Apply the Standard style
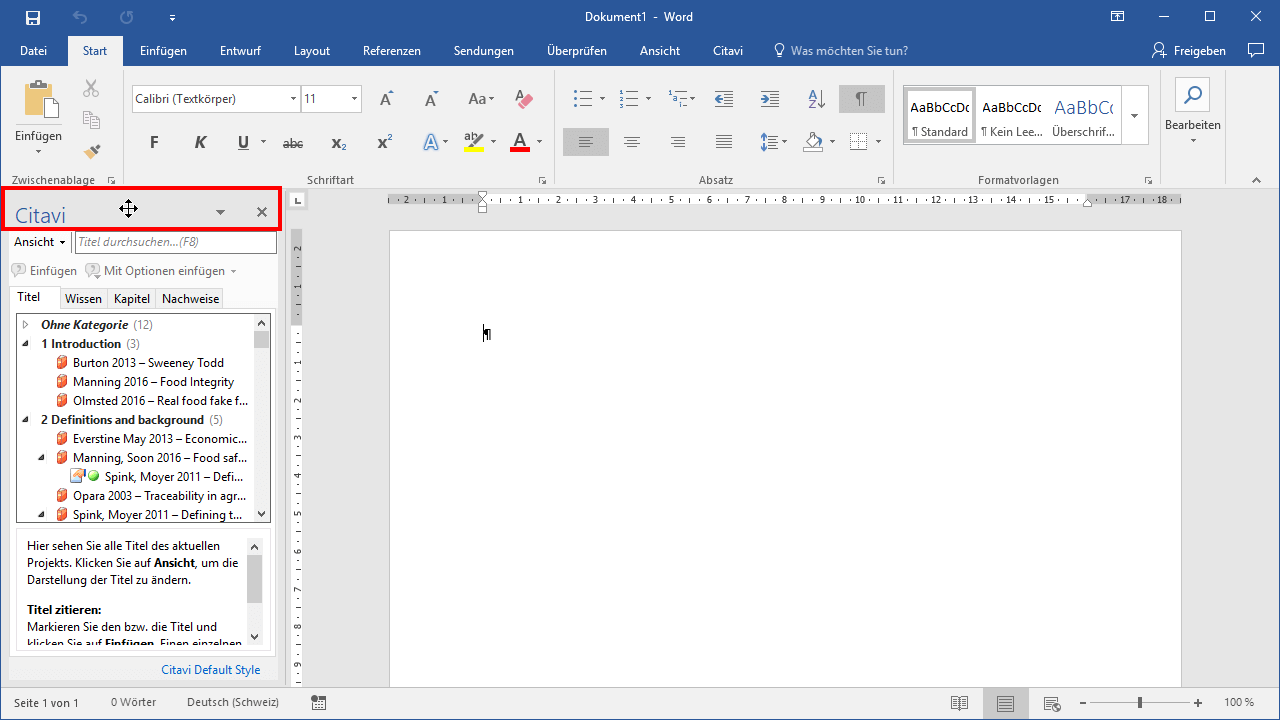1280x720 pixels. 939,115
